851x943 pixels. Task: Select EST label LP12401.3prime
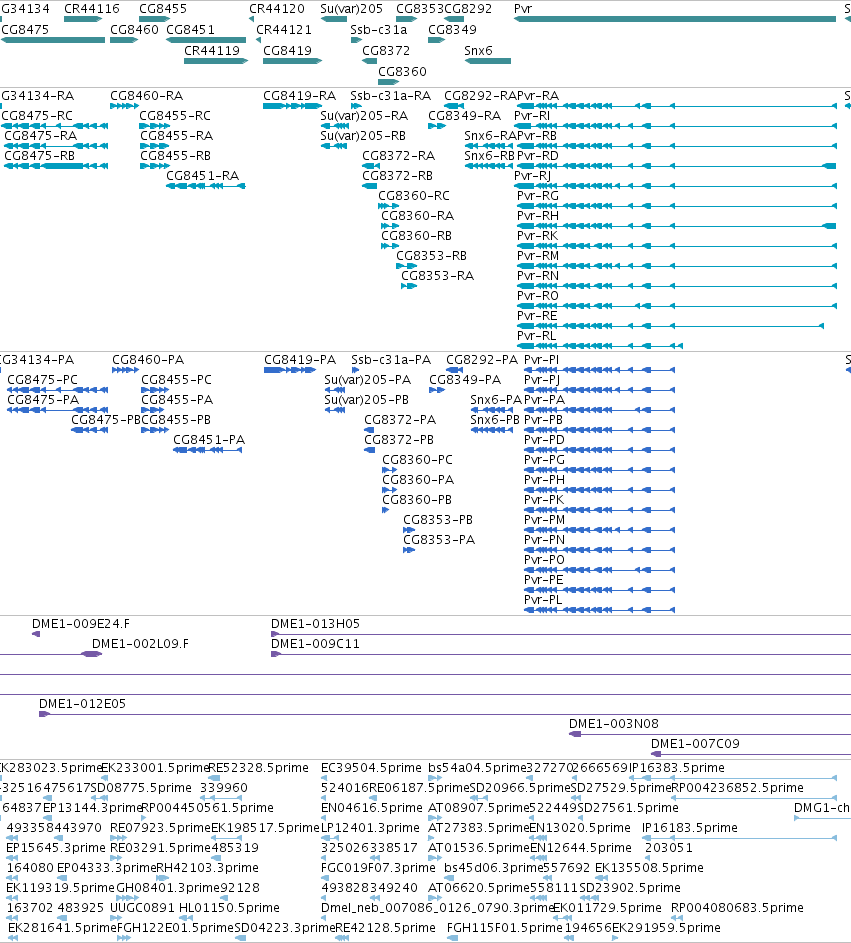point(370,828)
